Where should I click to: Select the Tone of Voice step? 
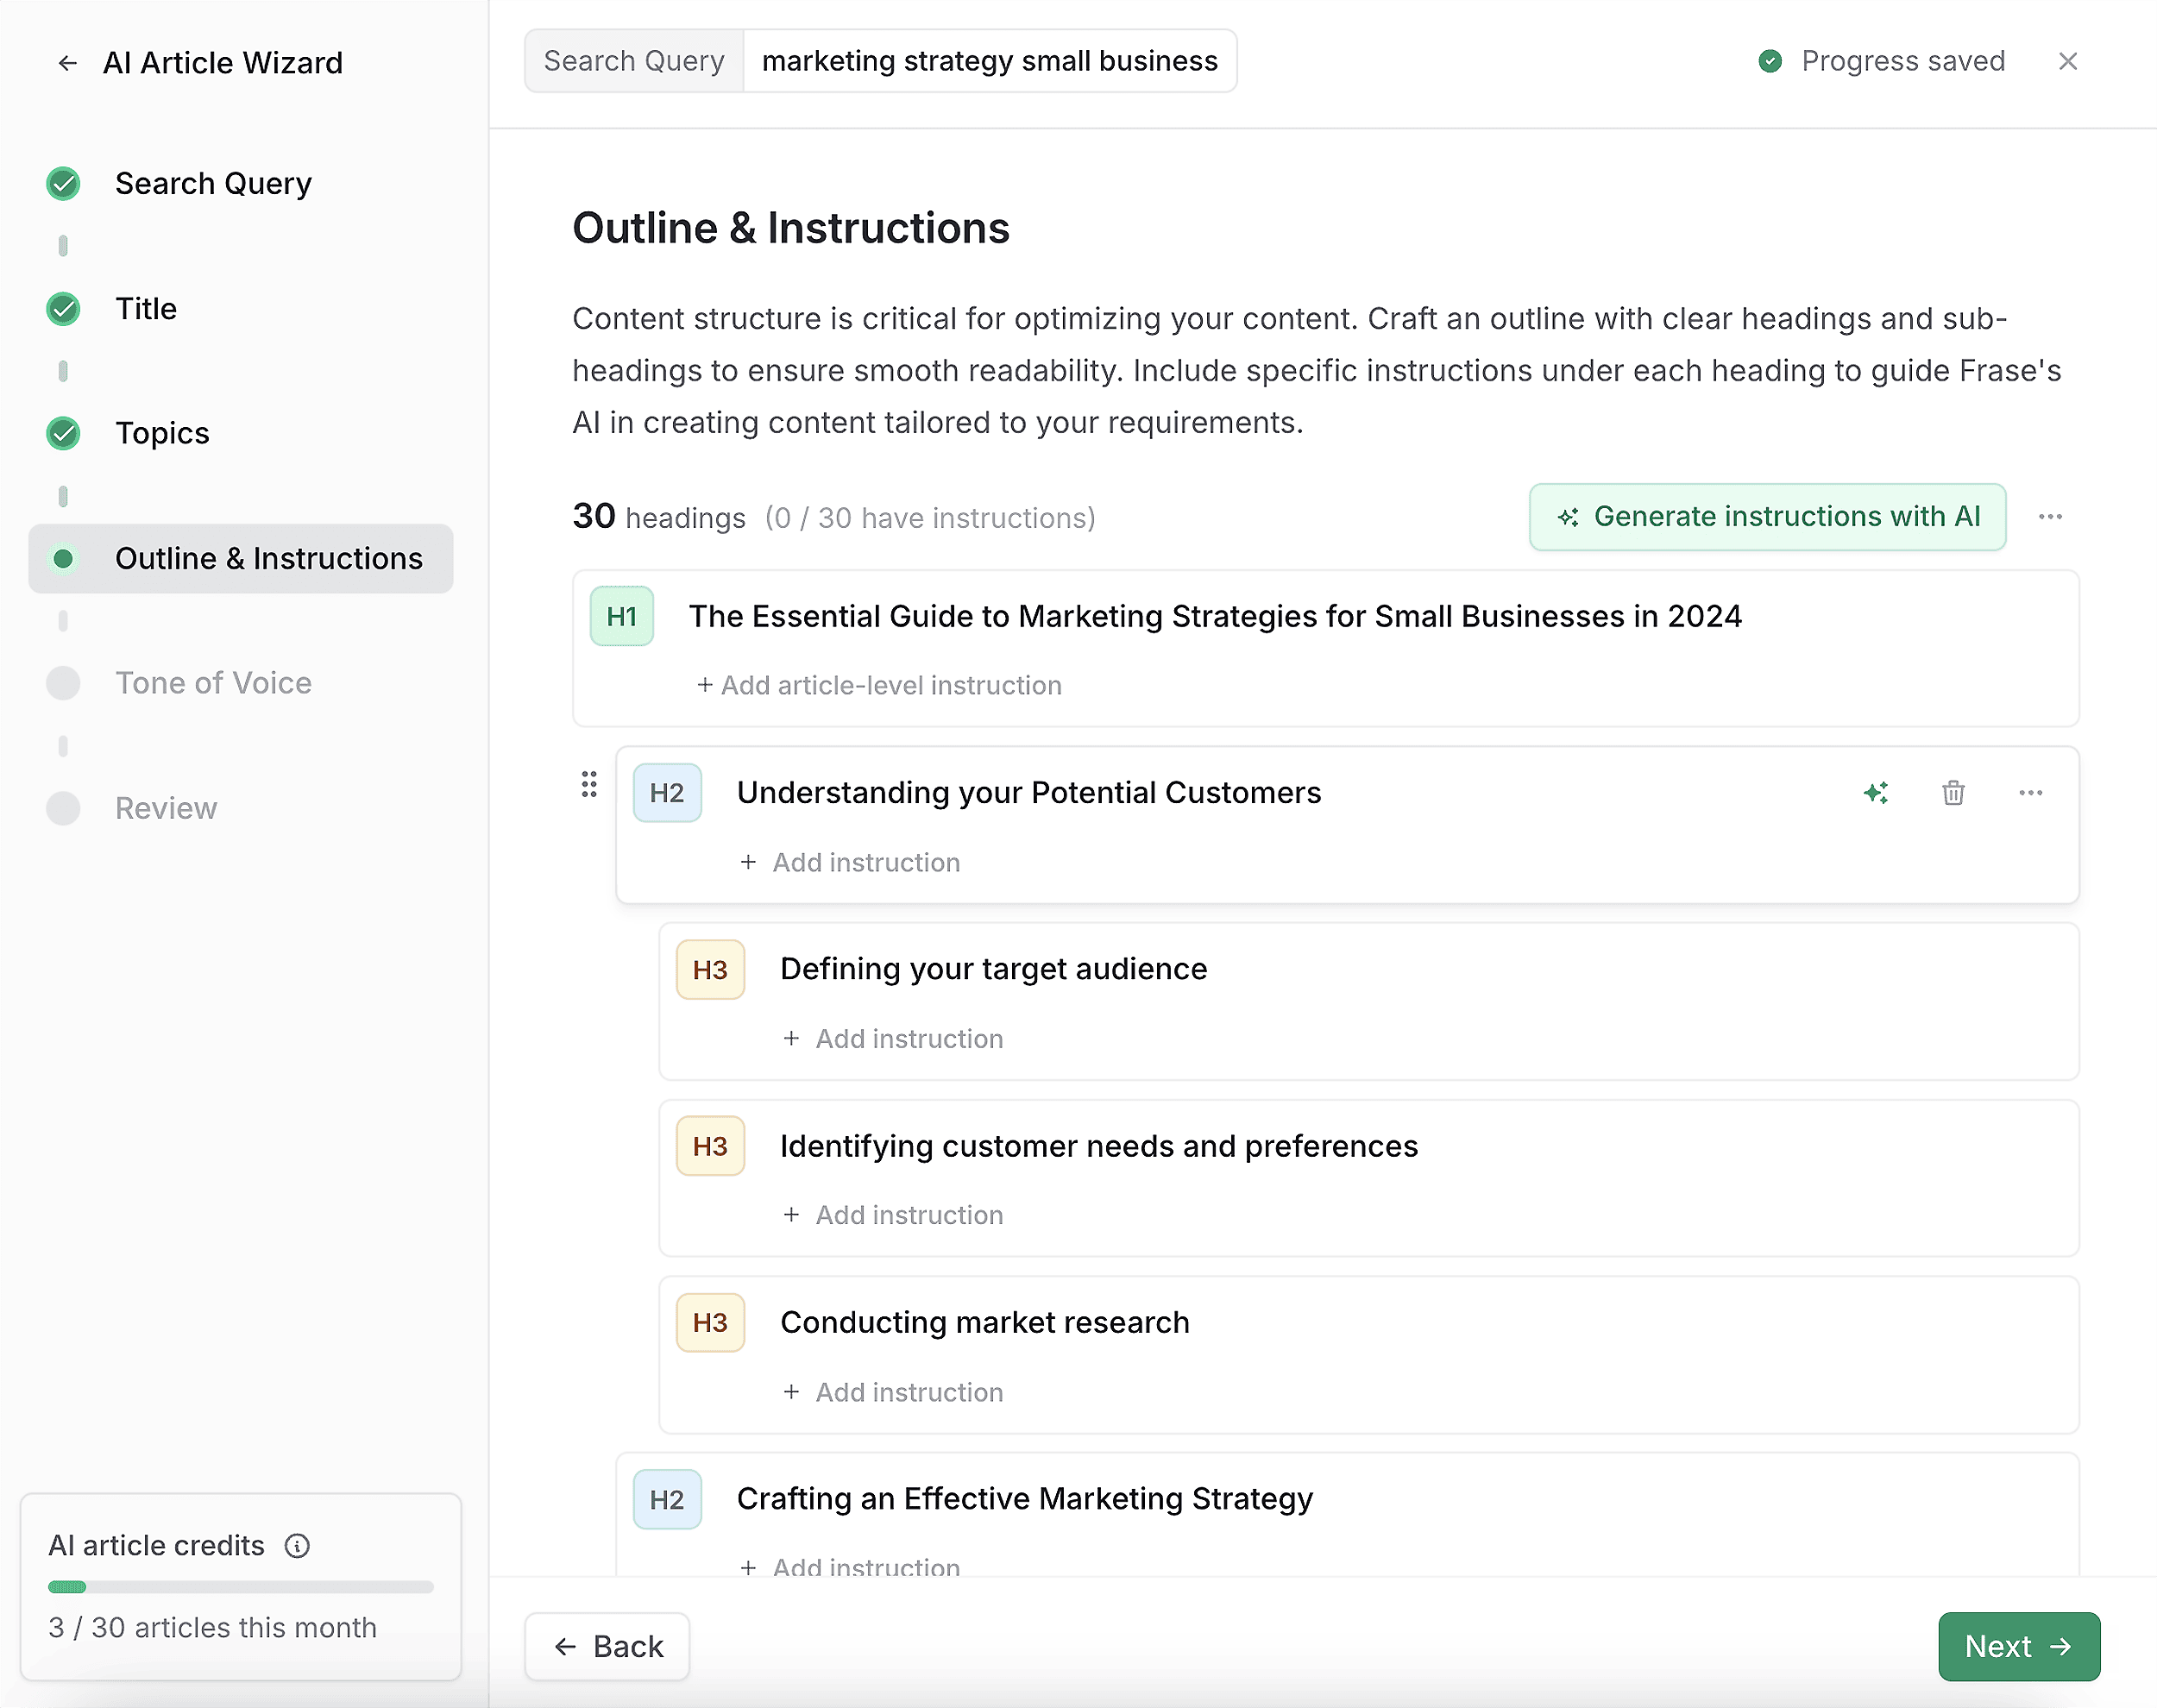[x=213, y=683]
